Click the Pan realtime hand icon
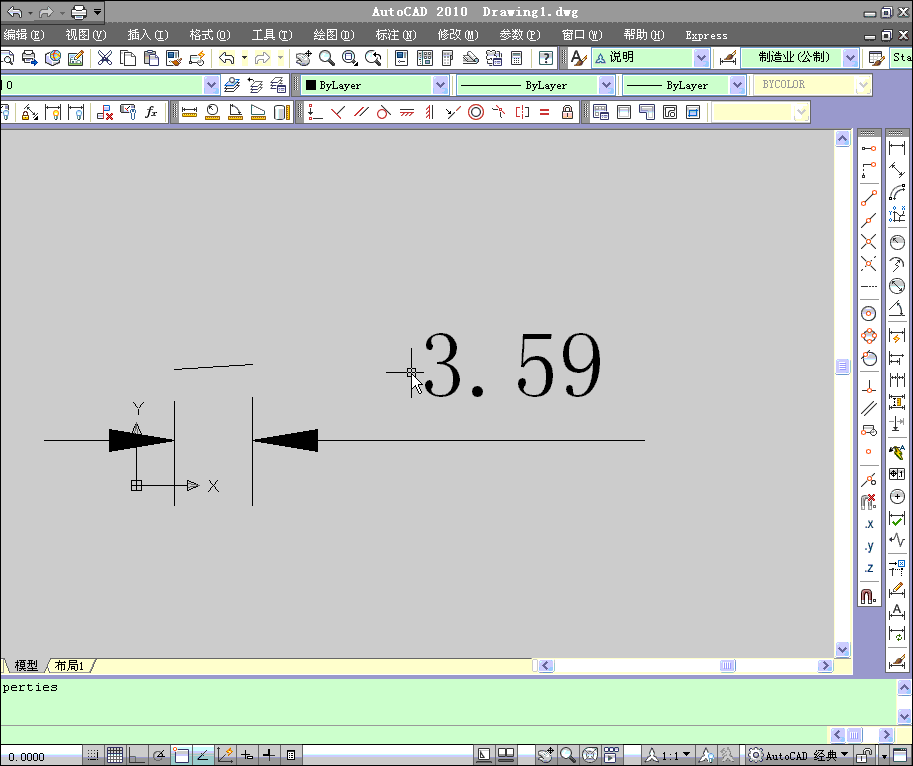This screenshot has width=913, height=766. [x=303, y=58]
